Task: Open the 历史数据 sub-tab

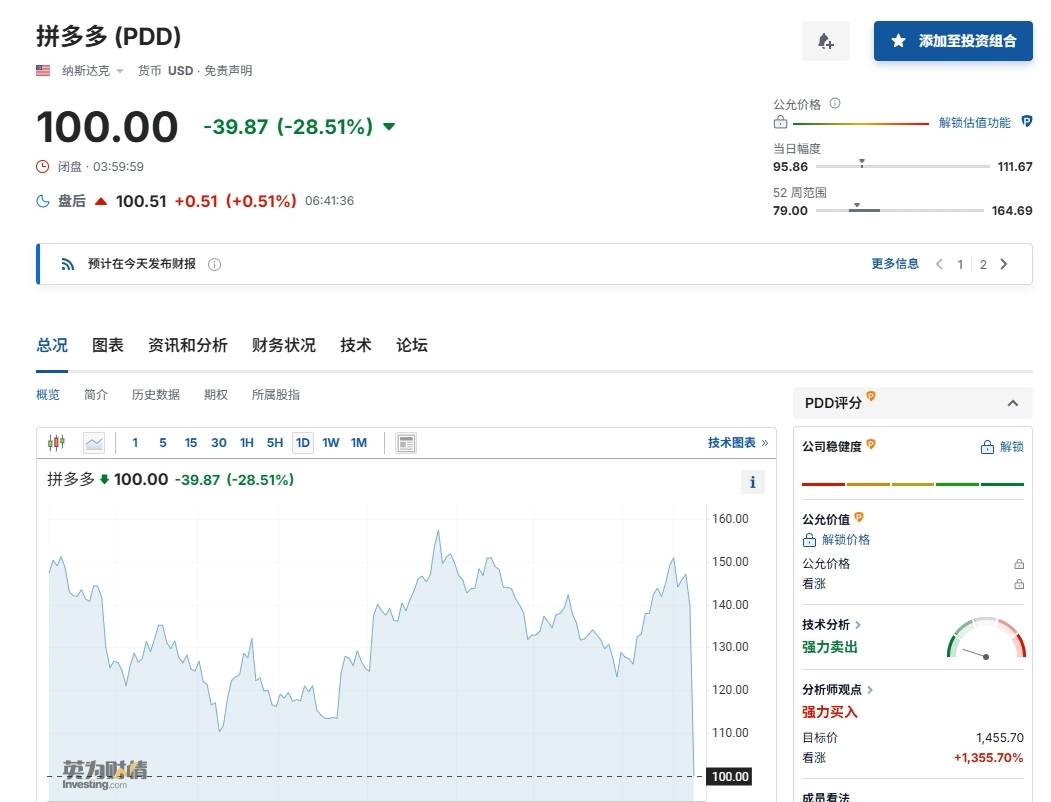Action: pyautogui.click(x=156, y=395)
